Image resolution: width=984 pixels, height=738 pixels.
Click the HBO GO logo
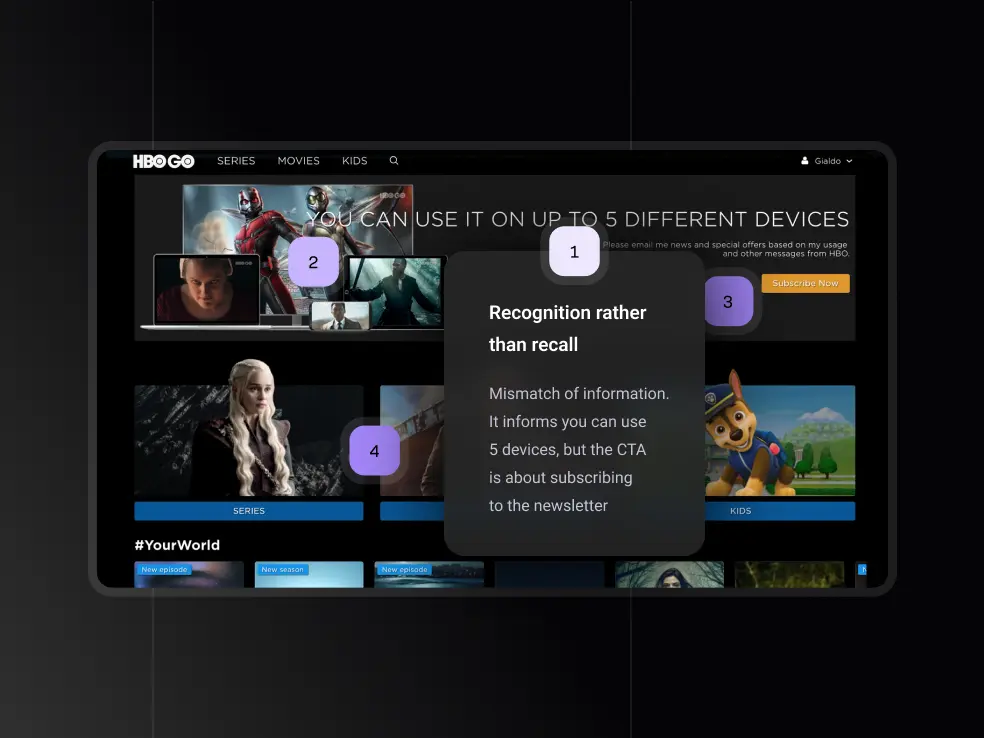click(163, 161)
